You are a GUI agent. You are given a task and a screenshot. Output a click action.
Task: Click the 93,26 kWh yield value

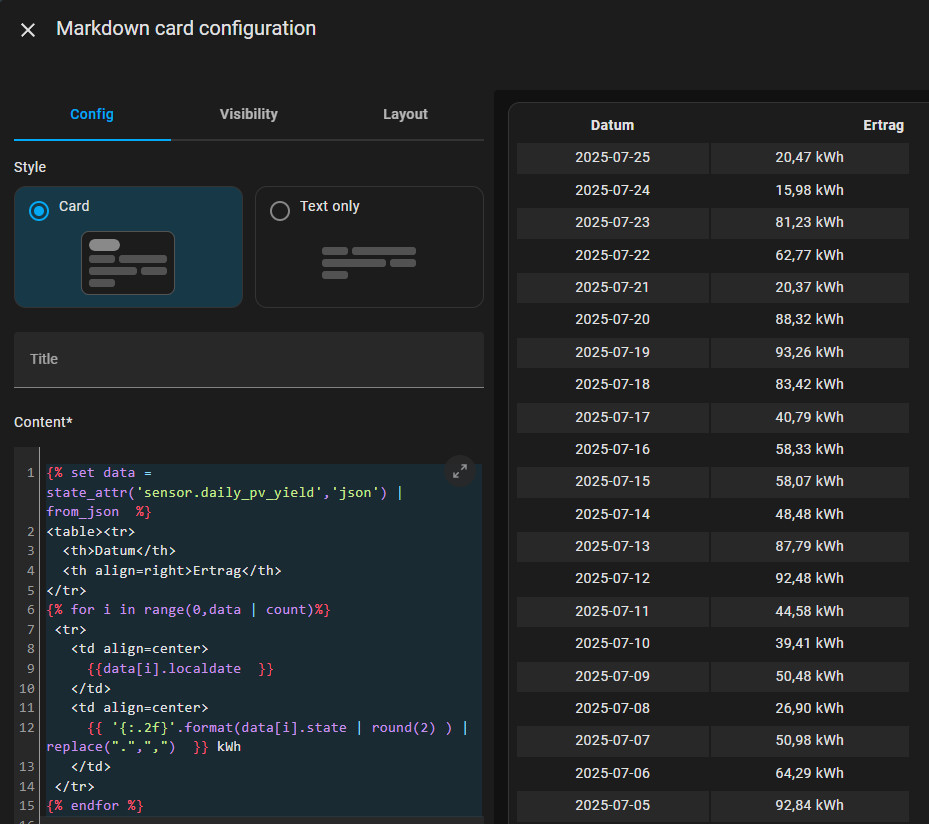coord(809,352)
